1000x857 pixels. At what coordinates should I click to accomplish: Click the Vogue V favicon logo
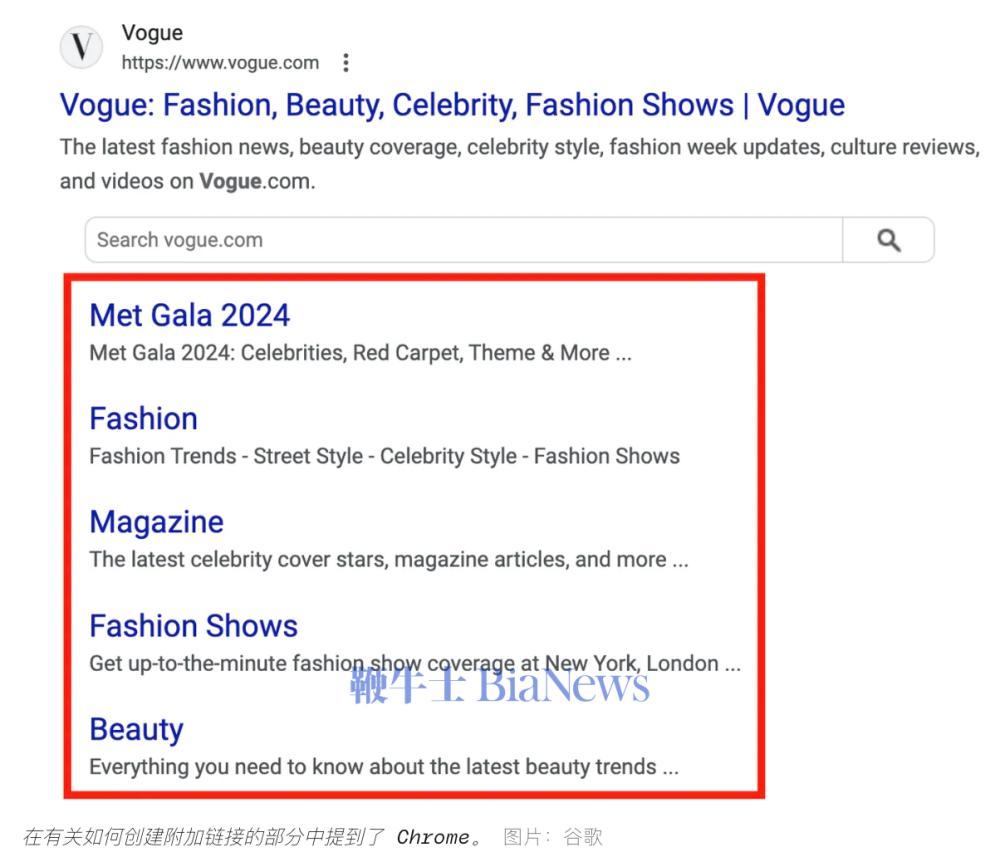click(81, 47)
